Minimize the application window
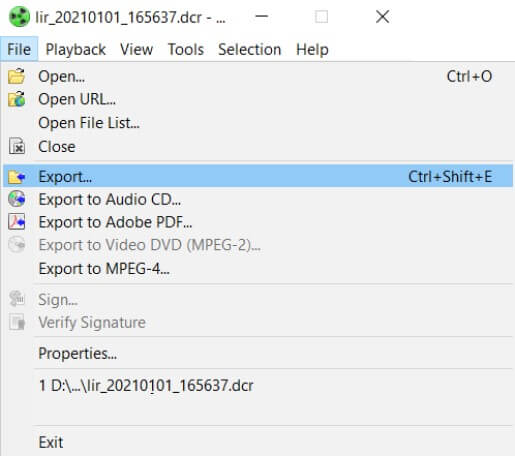This screenshot has height=456, width=515. (262, 16)
